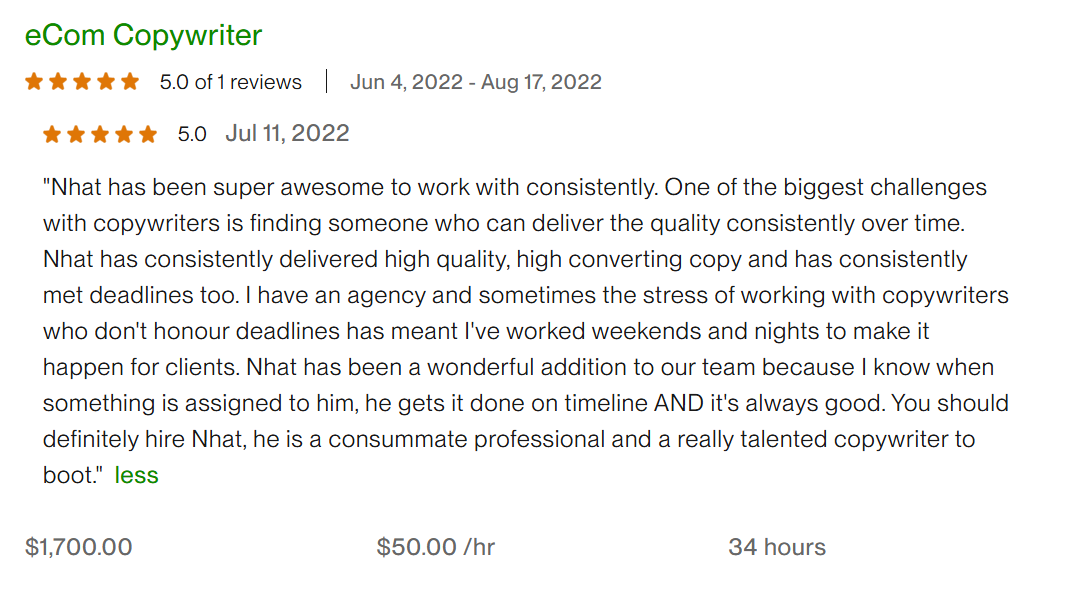Click fifth star beside '5.0 of 1 reviews'

point(130,82)
